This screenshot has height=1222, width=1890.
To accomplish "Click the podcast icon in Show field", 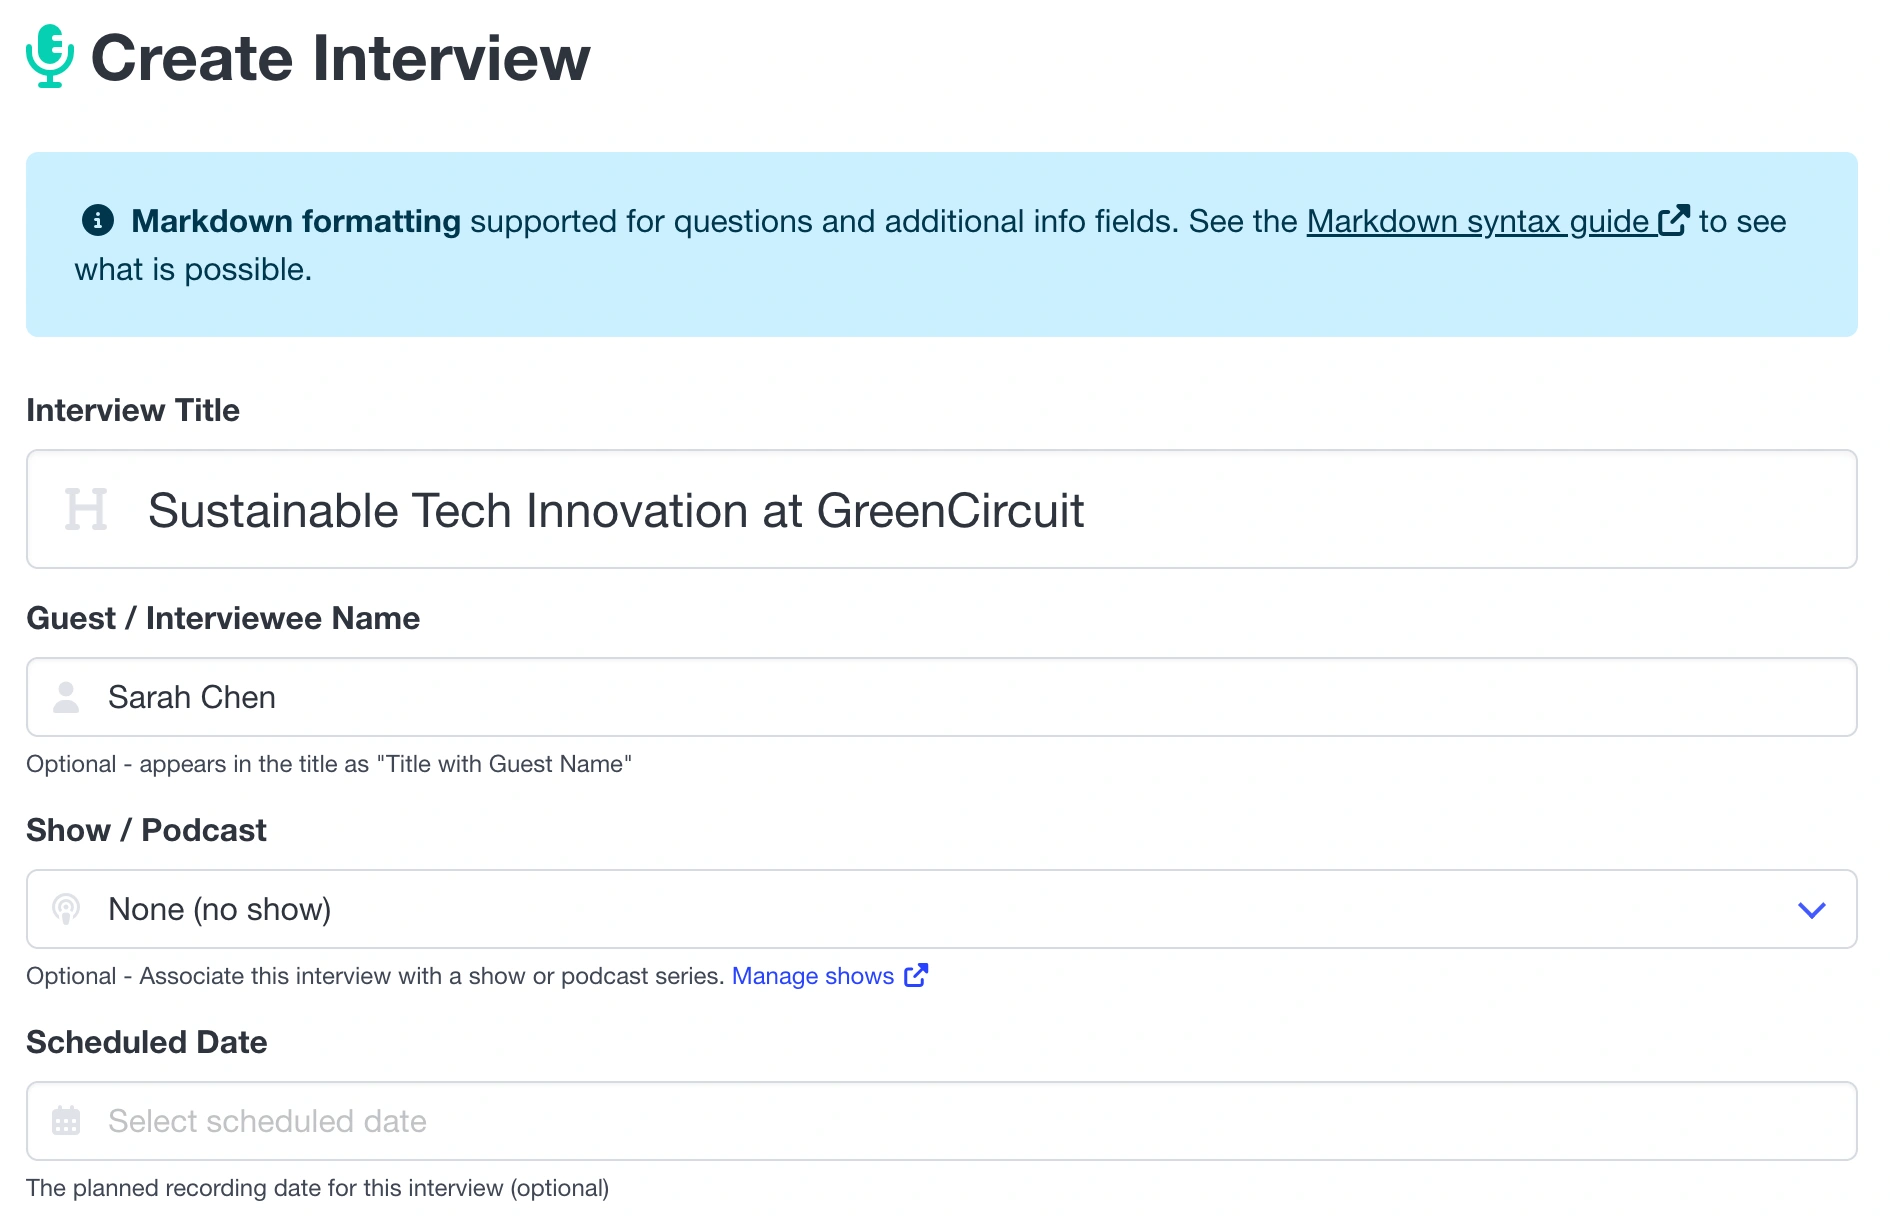I will pyautogui.click(x=66, y=909).
